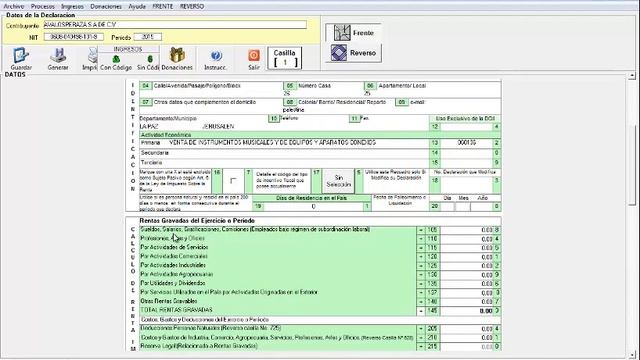Click the scroll down arrow of the vertical scrollbar
Image resolution: width=640 pixels, height=360 pixels.
(x=632, y=355)
